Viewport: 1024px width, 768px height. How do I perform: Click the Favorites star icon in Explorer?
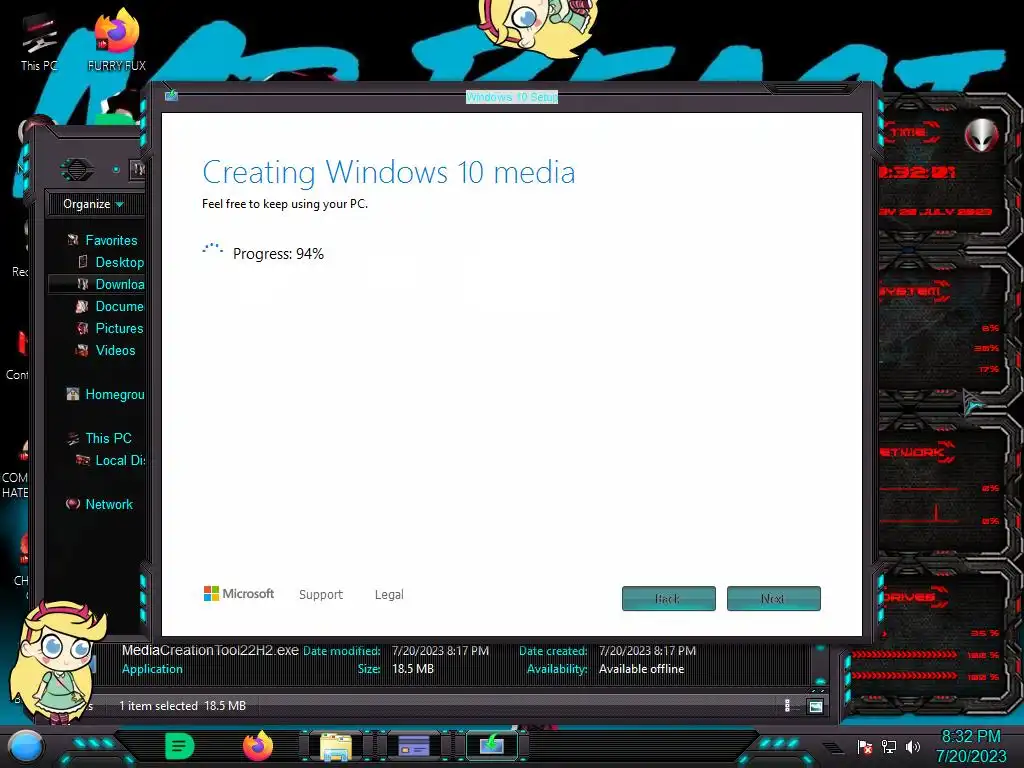click(x=73, y=240)
